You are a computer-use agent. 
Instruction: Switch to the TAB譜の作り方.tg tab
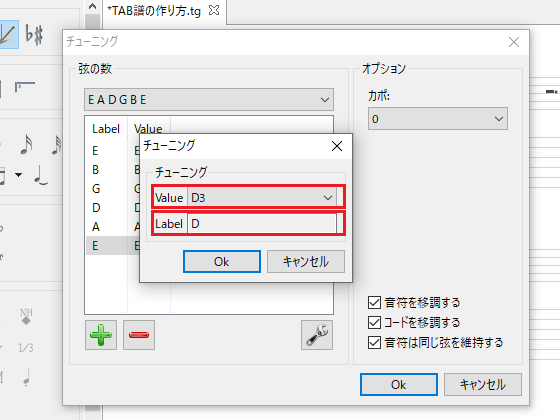(x=154, y=11)
